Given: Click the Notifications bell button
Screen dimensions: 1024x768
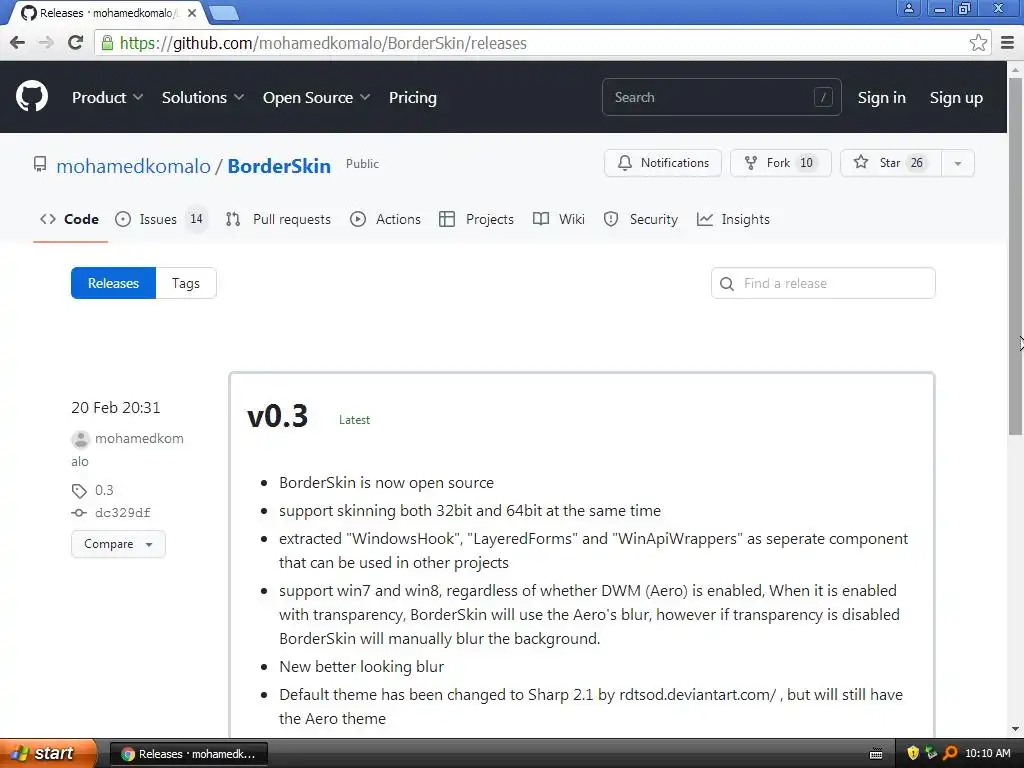Looking at the screenshot, I should coord(663,163).
